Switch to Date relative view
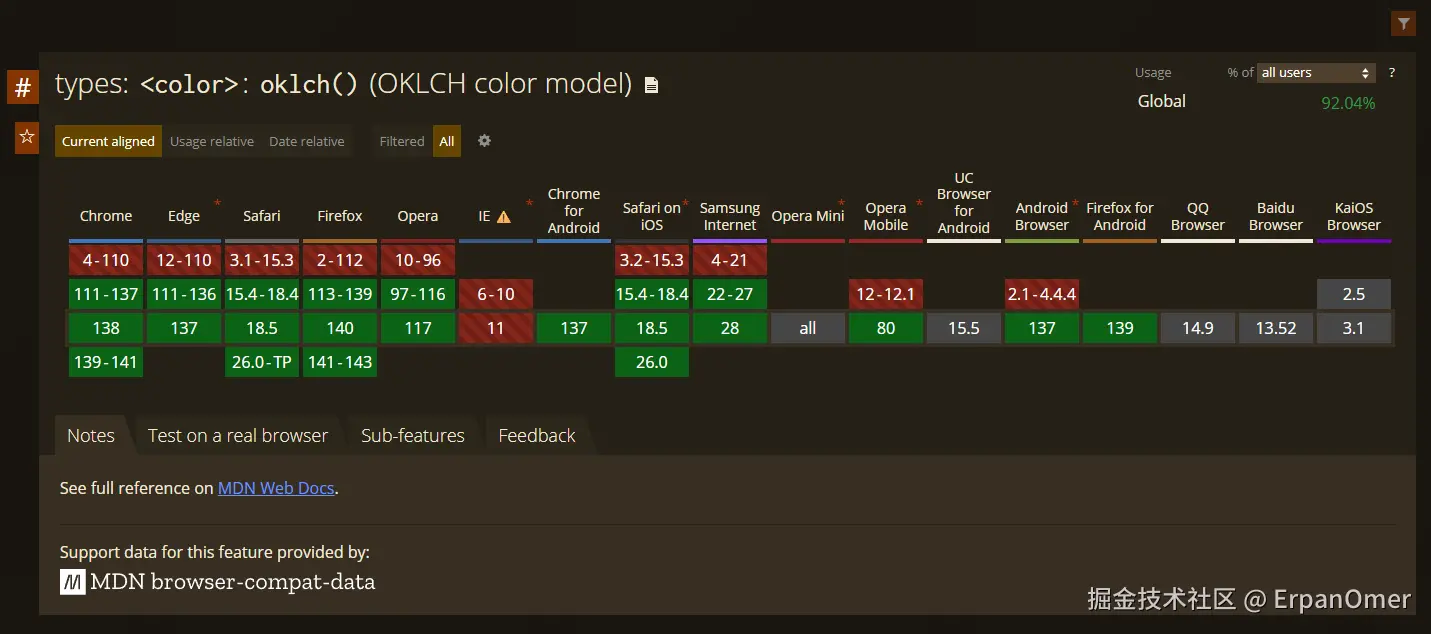The height and width of the screenshot is (634, 1431). point(307,141)
